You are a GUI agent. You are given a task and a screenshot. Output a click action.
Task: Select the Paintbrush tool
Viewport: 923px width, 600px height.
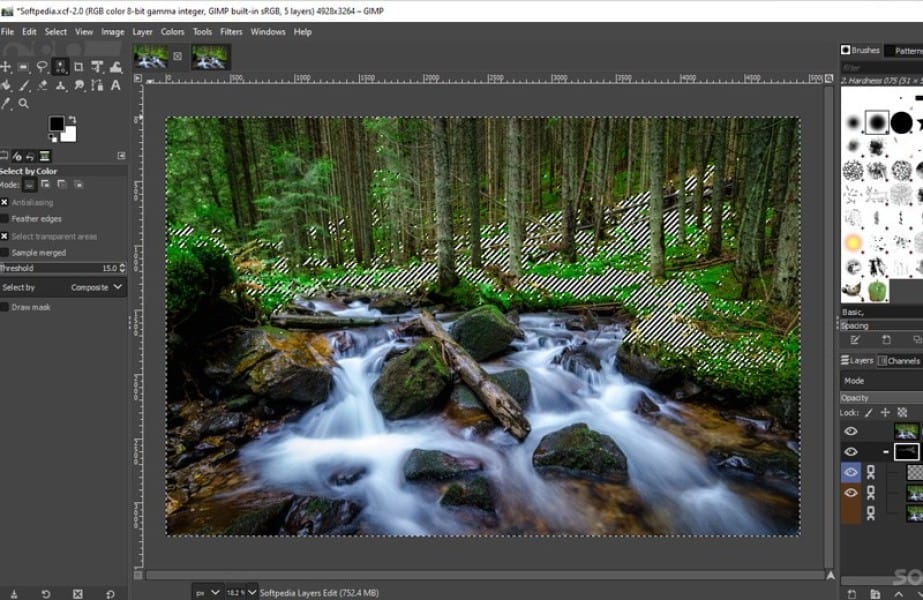tap(24, 85)
